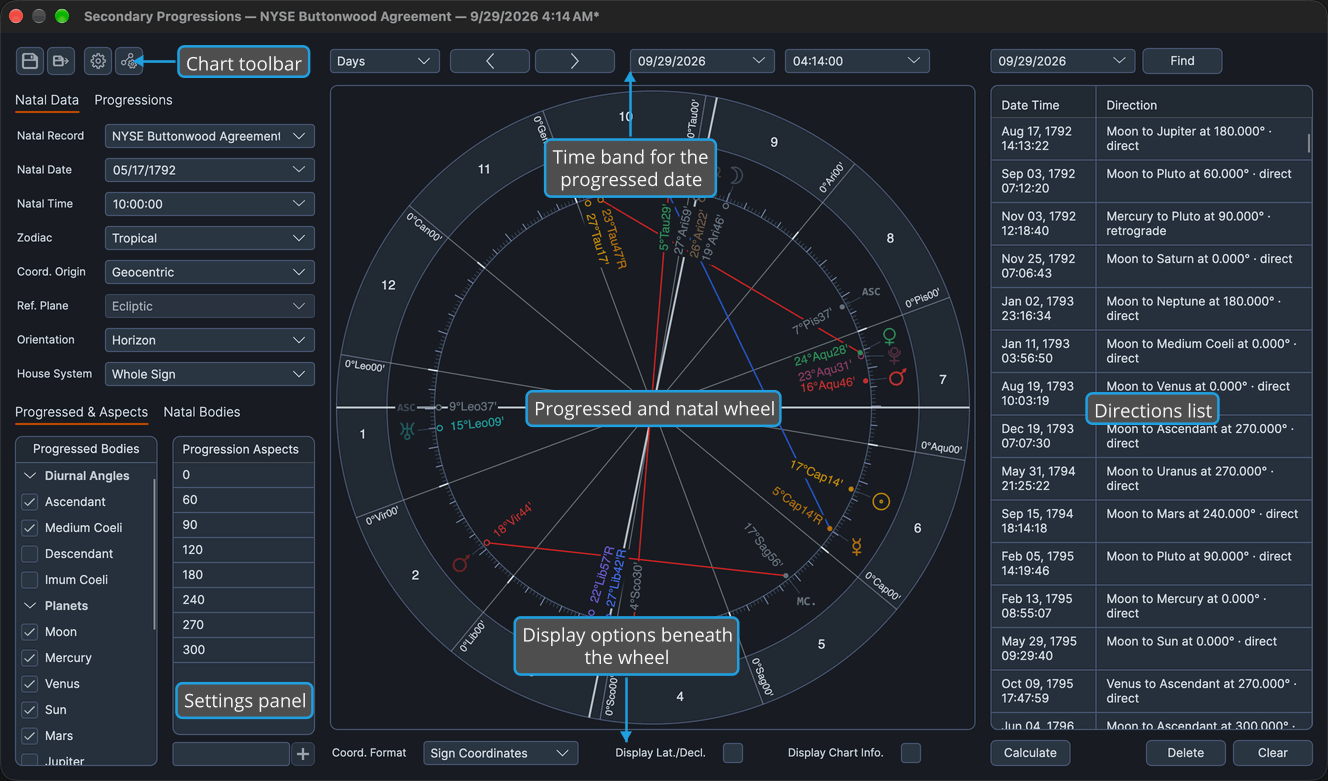This screenshot has height=781, width=1328.
Task: Select the 180 progression aspect row
Action: 244,575
